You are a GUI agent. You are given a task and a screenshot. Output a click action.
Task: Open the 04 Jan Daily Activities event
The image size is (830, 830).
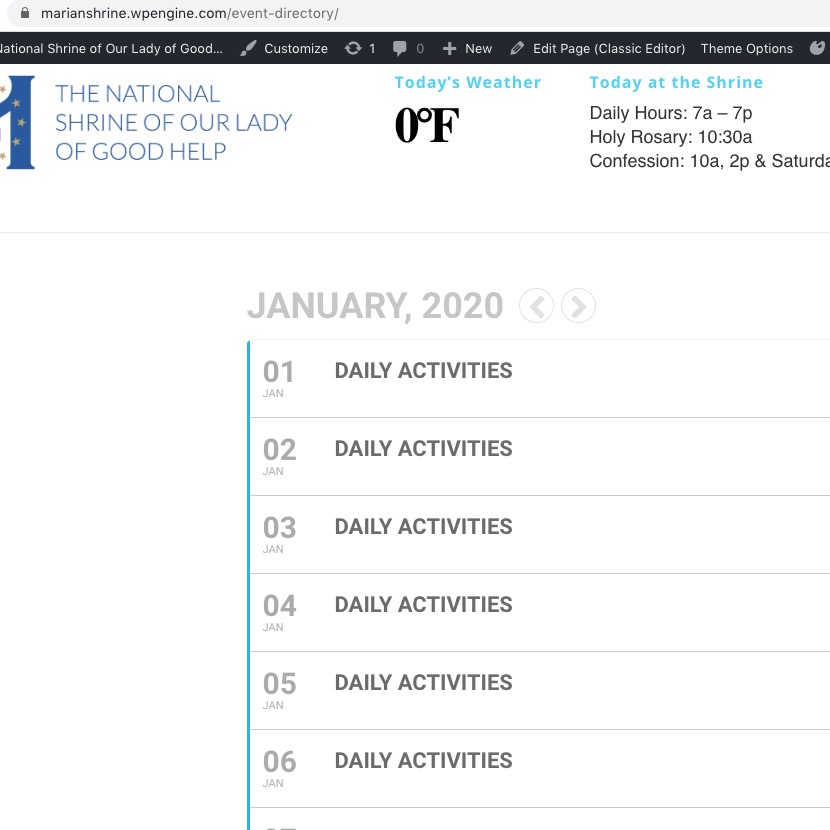(423, 605)
